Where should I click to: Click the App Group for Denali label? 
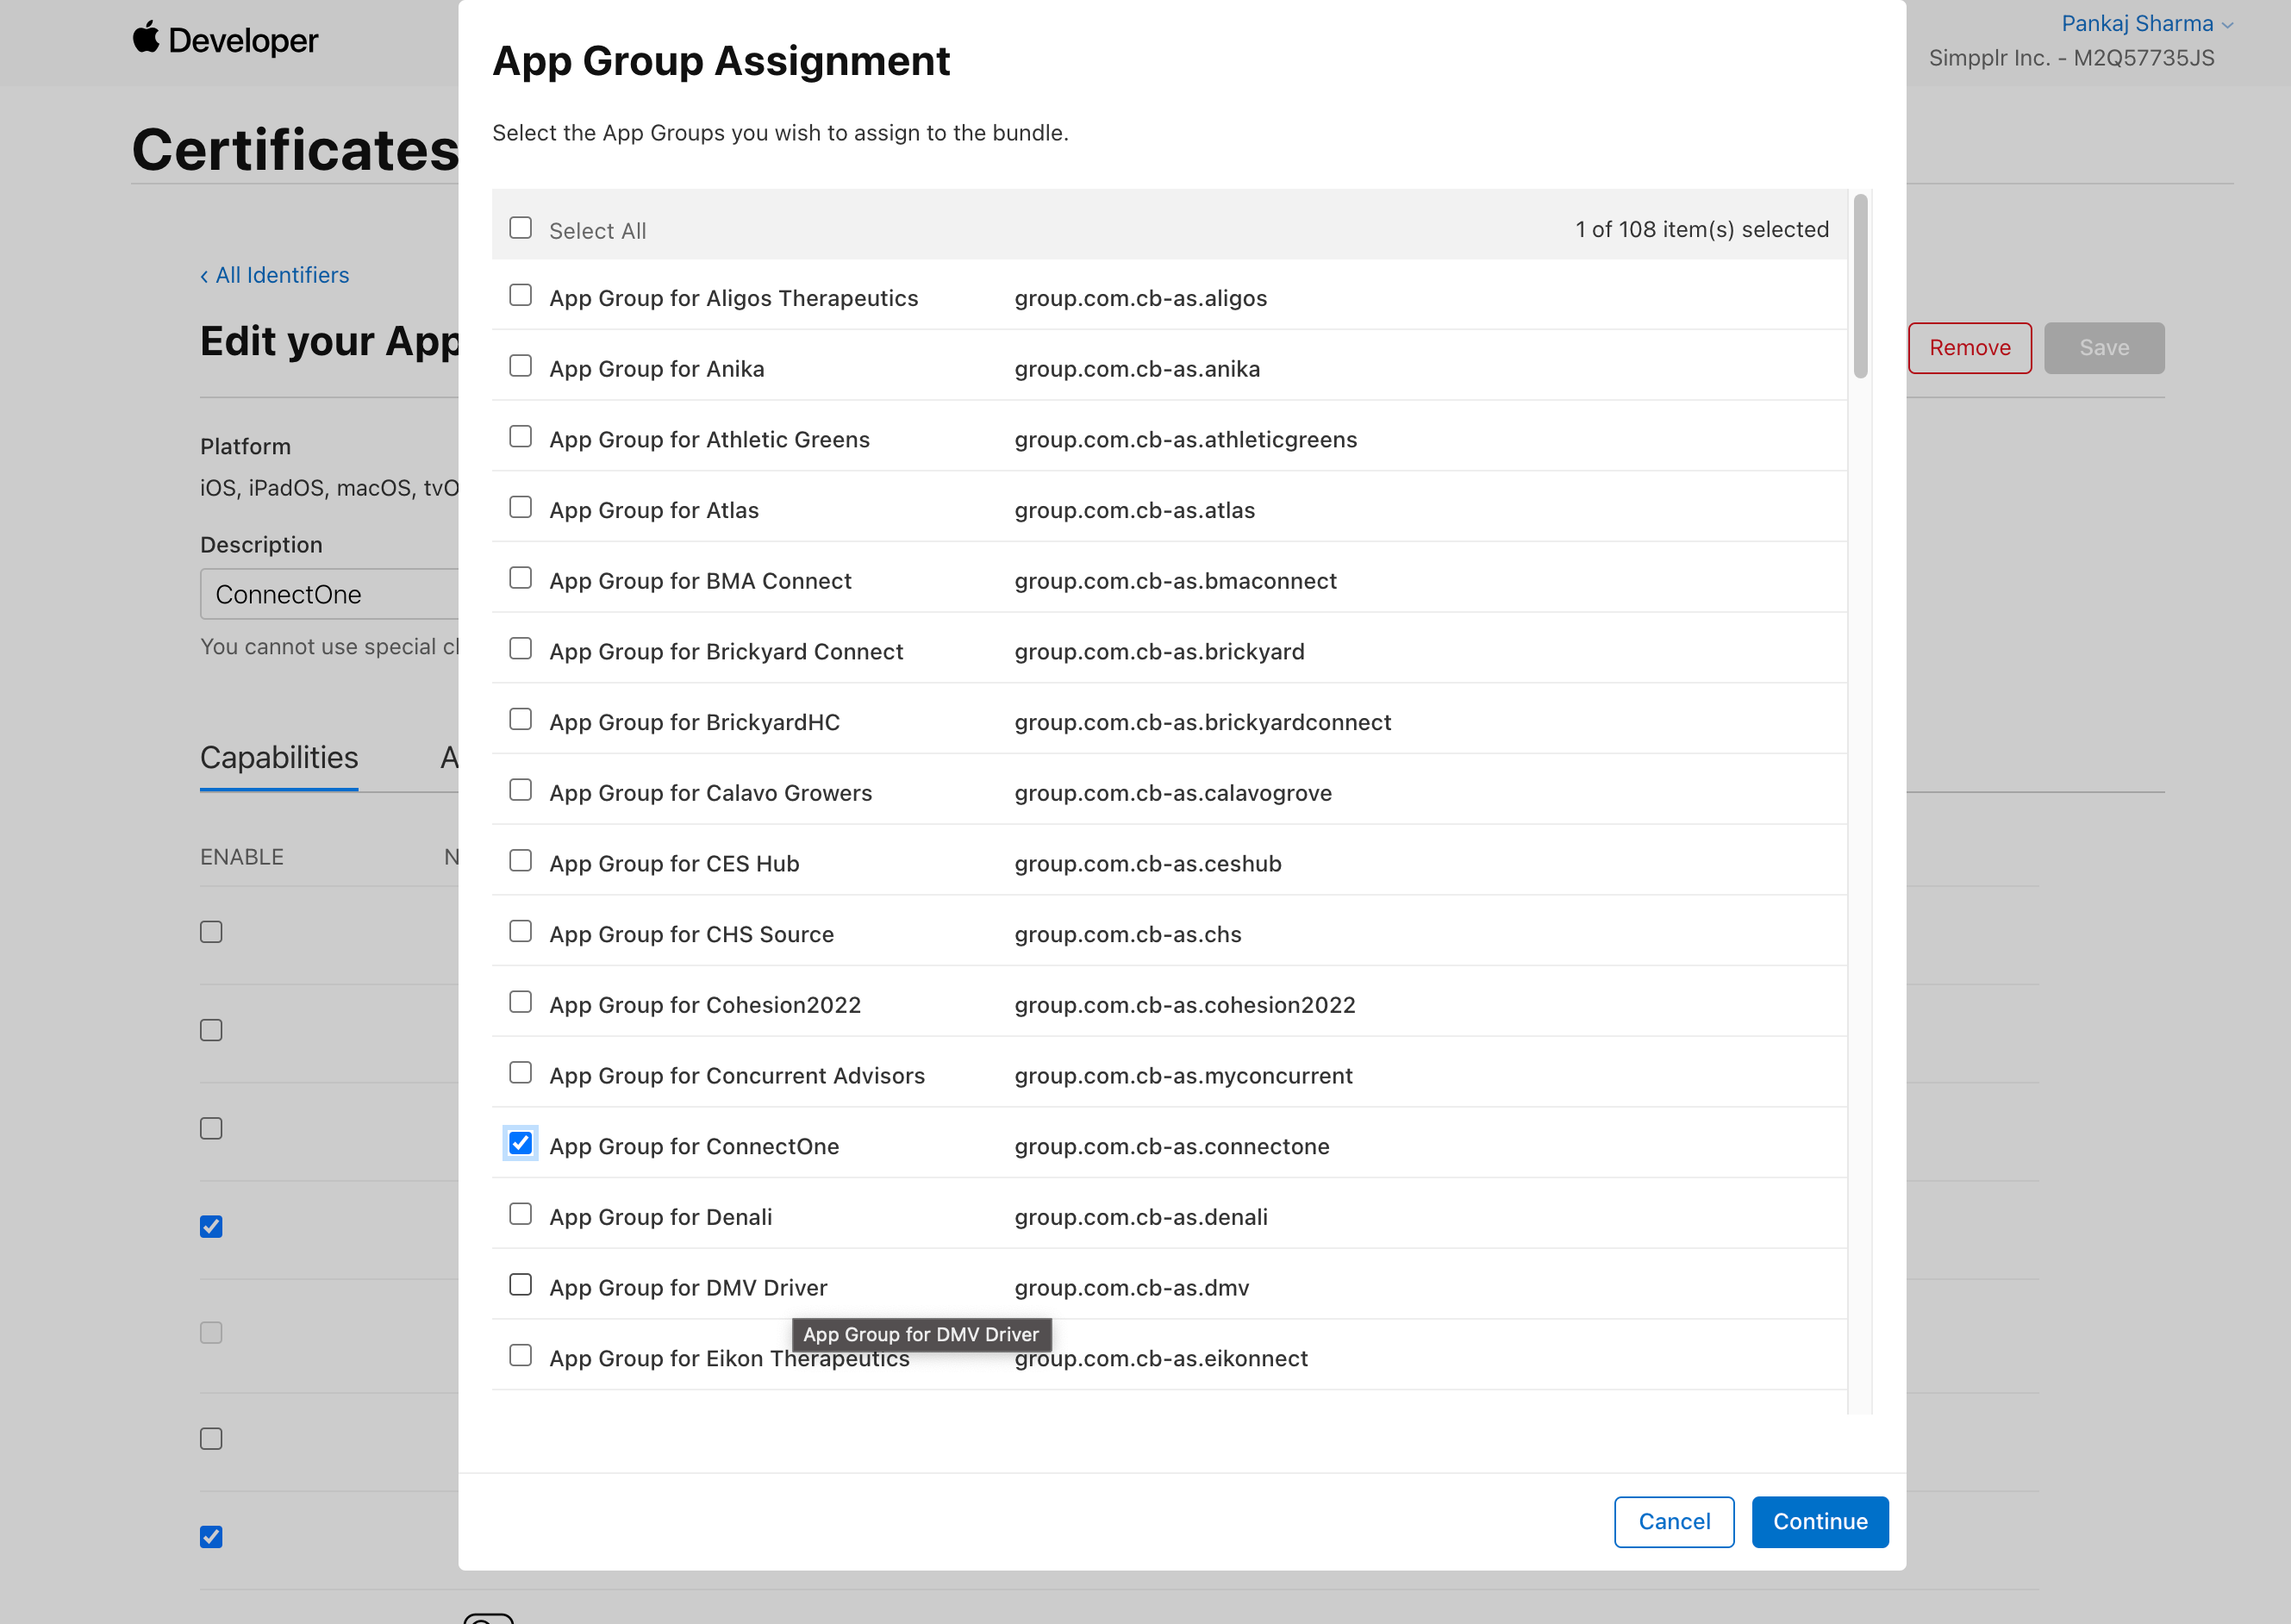click(x=660, y=1217)
